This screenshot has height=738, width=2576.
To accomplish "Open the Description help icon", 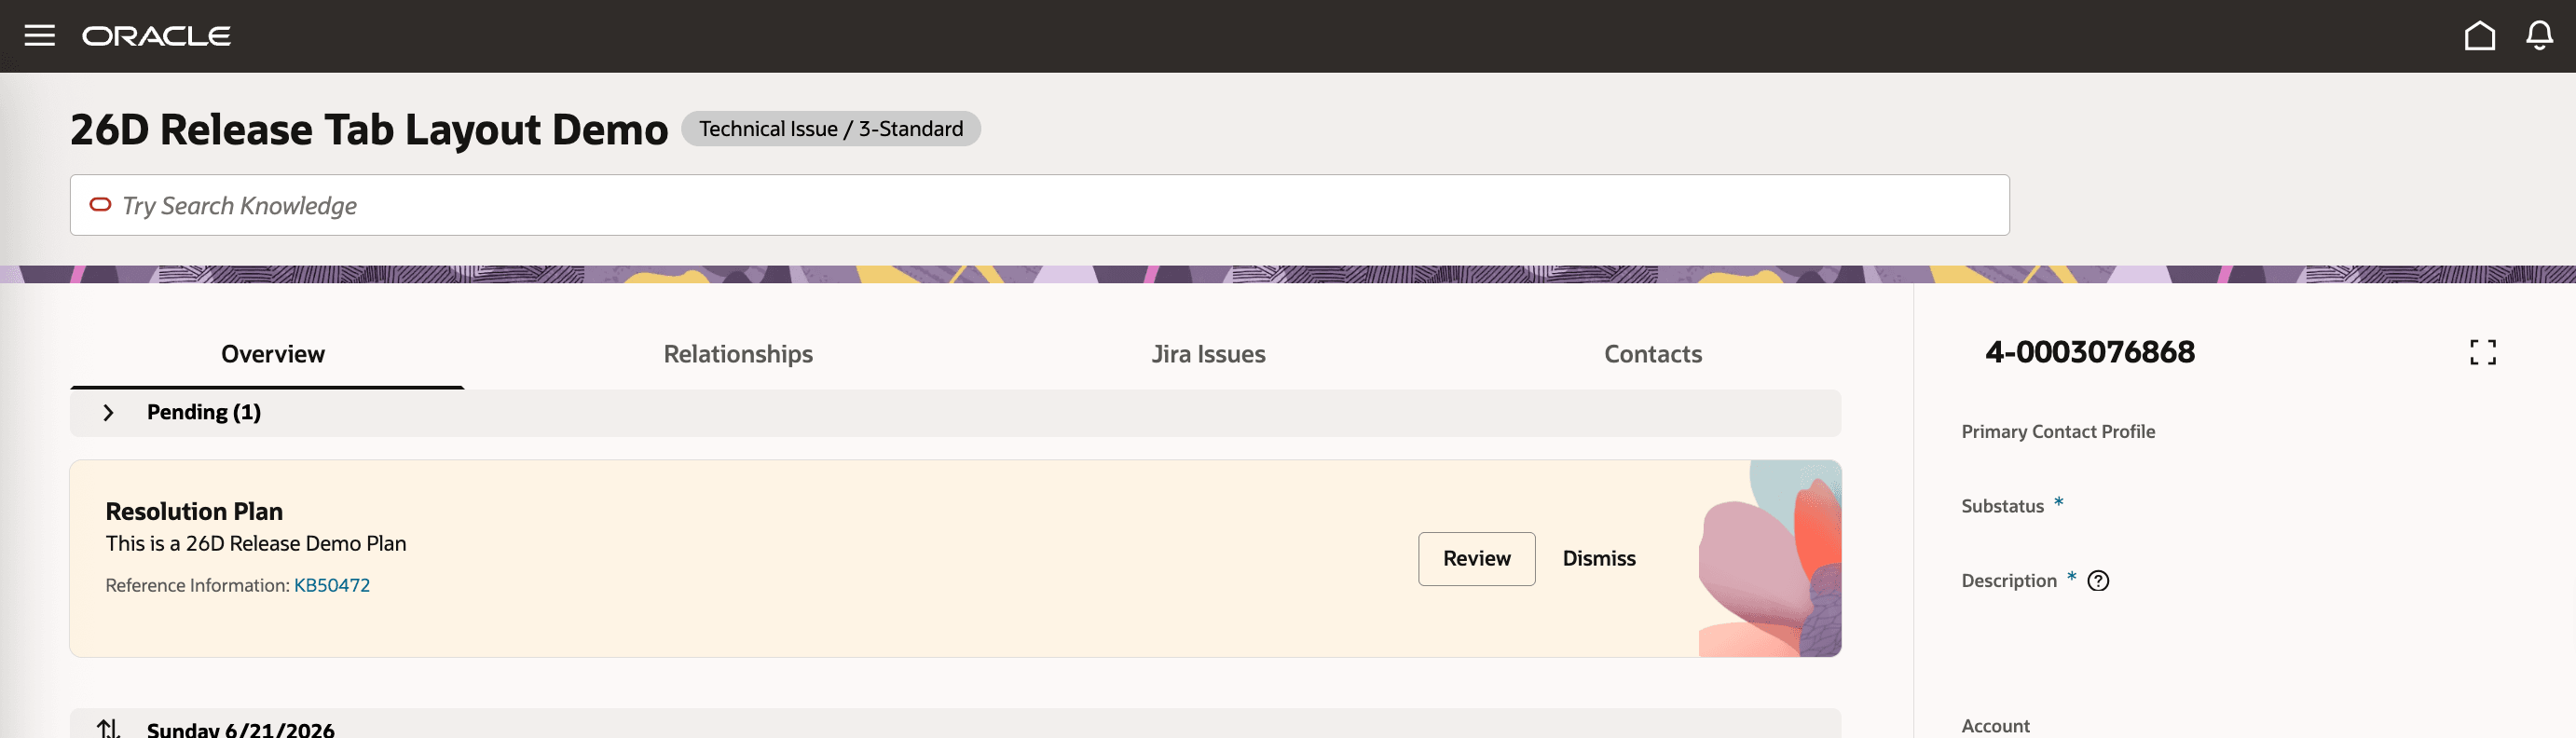I will click(2098, 581).
